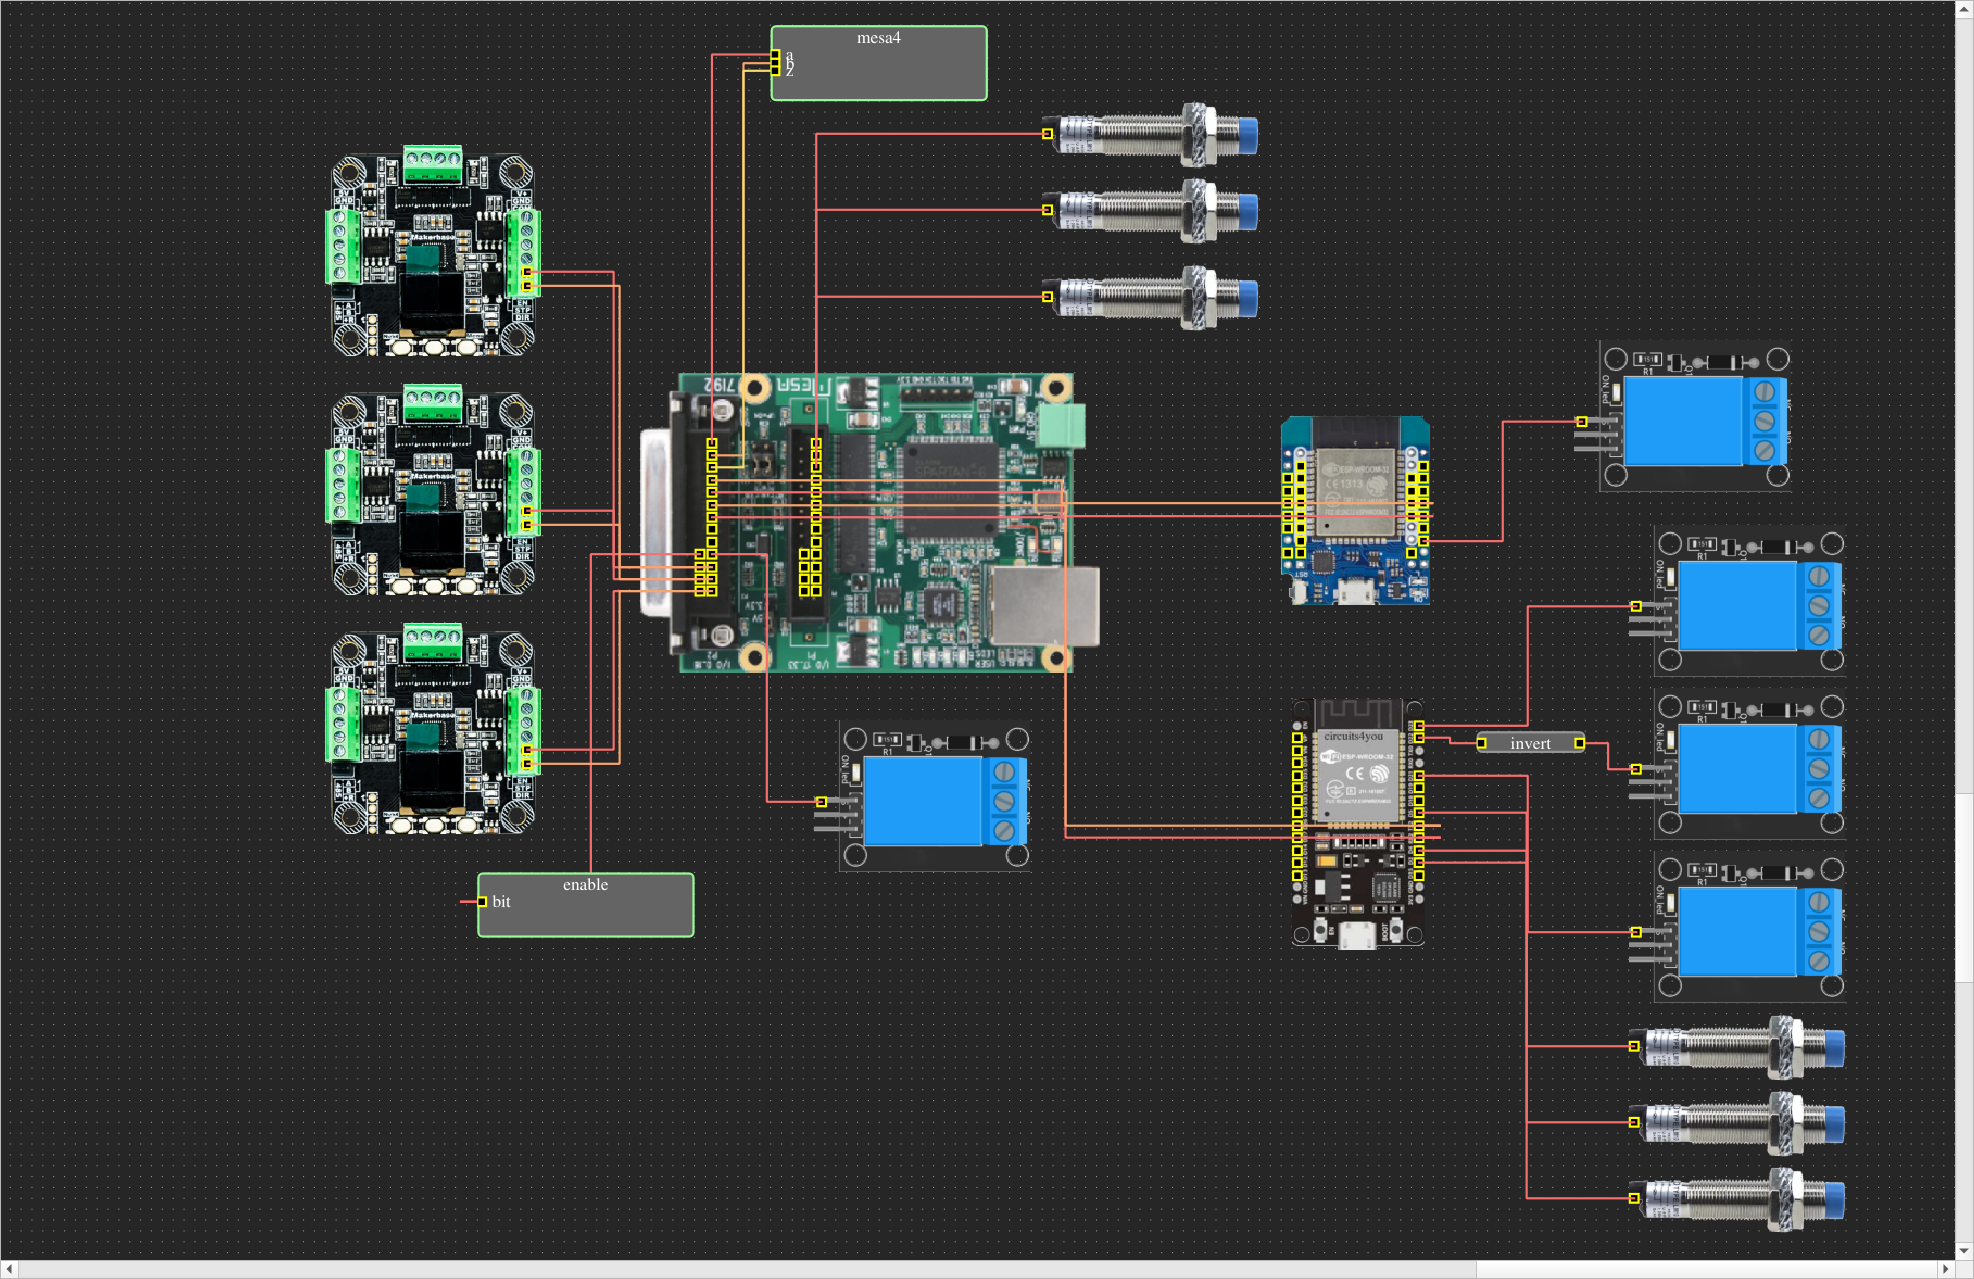Viewport: 1974px width, 1279px height.
Task: Click the 'bit' pin on enable block
Action: (x=482, y=902)
